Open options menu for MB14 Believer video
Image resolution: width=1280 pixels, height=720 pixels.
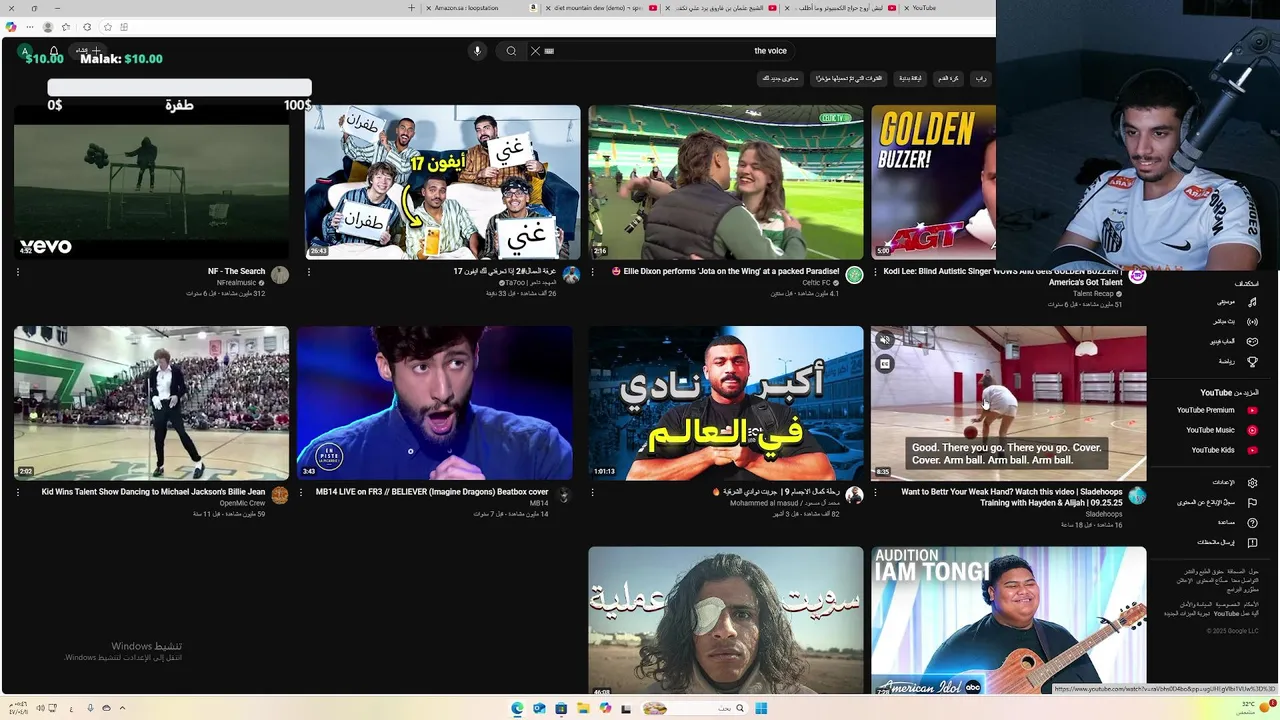[301, 492]
